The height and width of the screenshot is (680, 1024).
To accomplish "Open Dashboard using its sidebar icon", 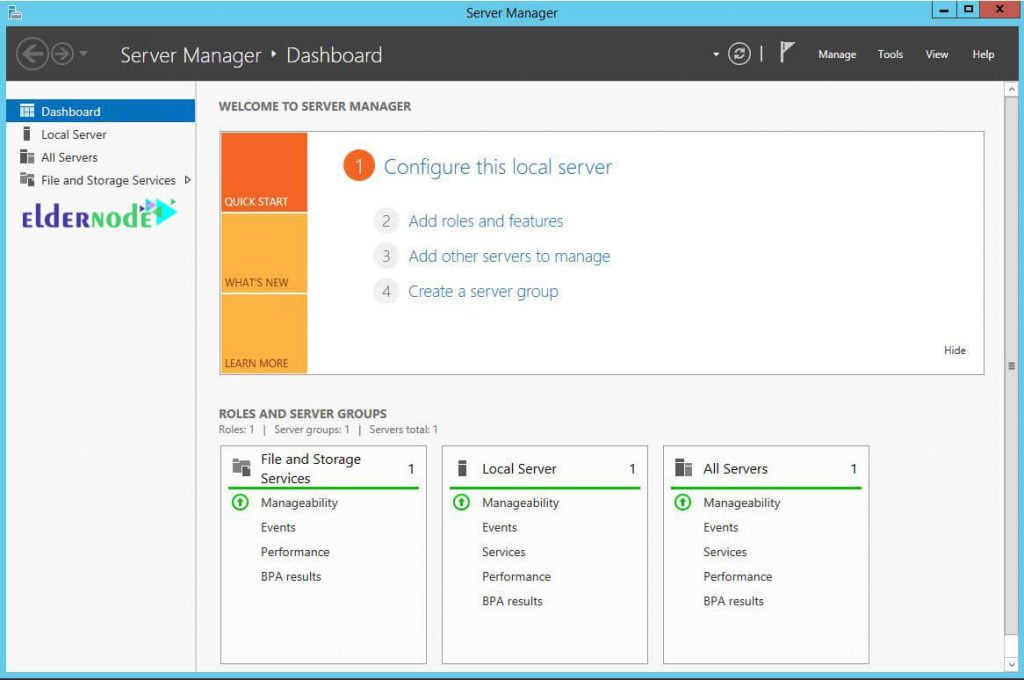I will [x=29, y=111].
